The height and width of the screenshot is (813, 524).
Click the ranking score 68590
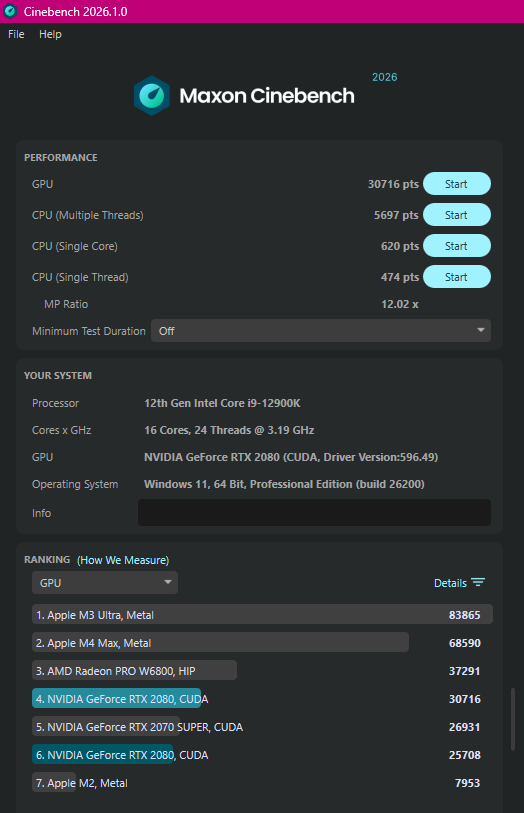464,643
